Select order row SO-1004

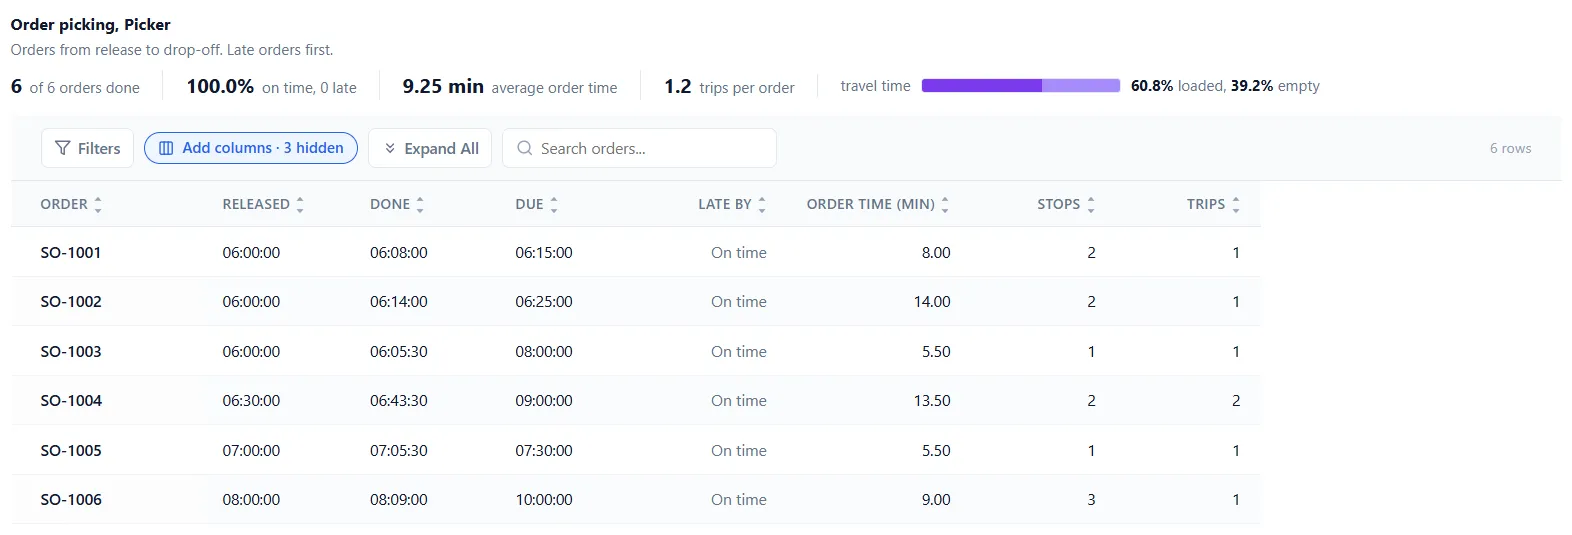pos(636,400)
